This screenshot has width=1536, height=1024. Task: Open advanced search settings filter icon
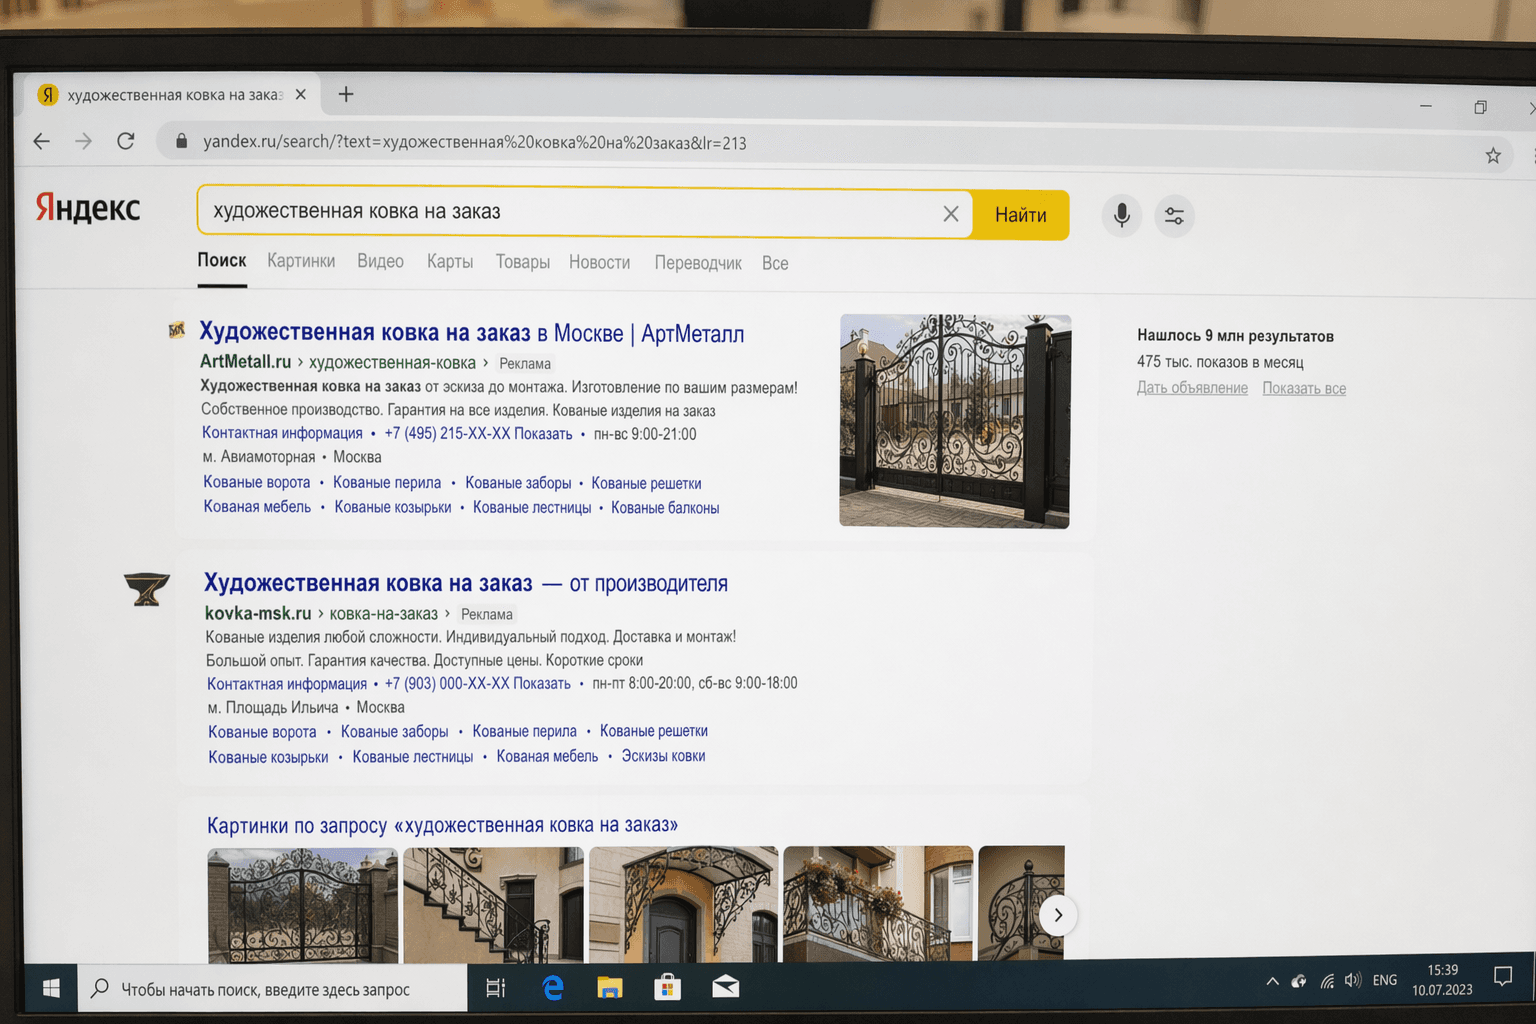[x=1174, y=215]
